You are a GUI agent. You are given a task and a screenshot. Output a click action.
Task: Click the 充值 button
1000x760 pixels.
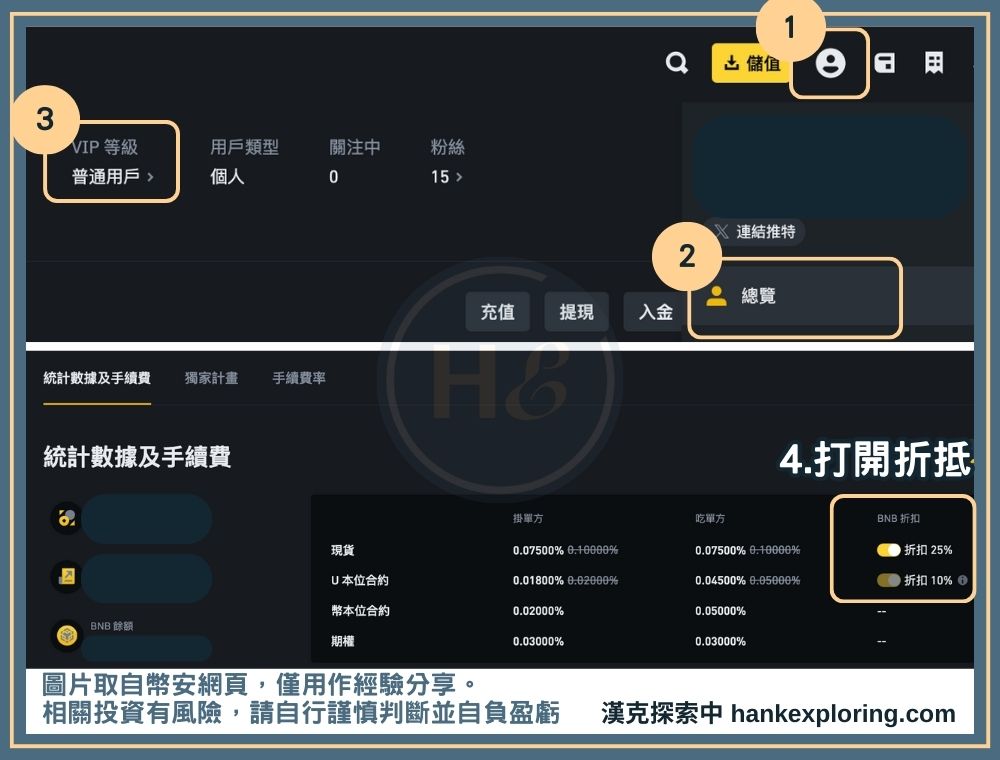click(x=497, y=312)
